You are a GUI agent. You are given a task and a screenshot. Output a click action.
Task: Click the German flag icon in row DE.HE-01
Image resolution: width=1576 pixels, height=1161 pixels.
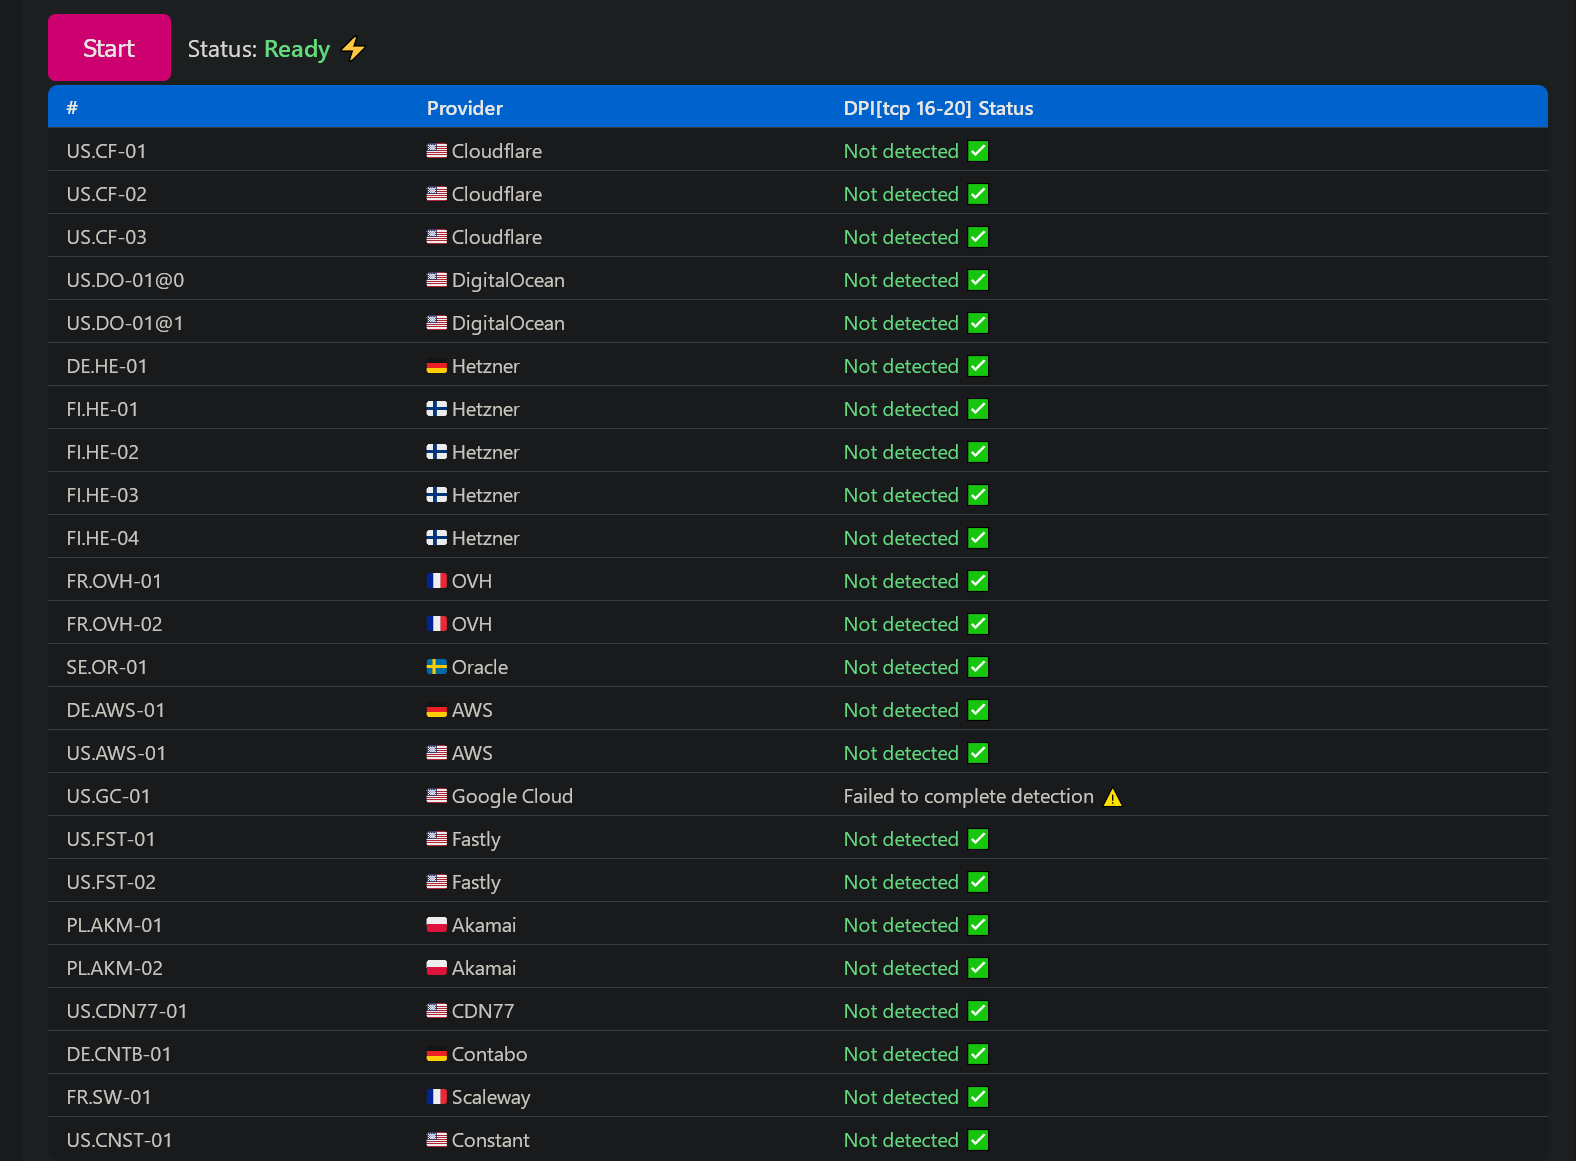tap(437, 366)
